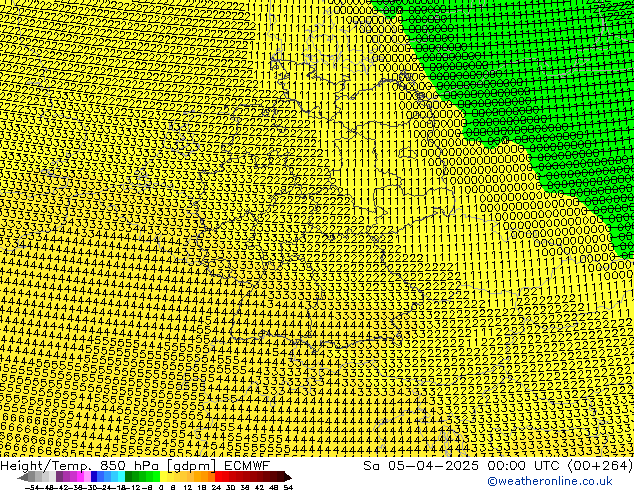Click the gray arrow at the legend's cold end

point(23,477)
